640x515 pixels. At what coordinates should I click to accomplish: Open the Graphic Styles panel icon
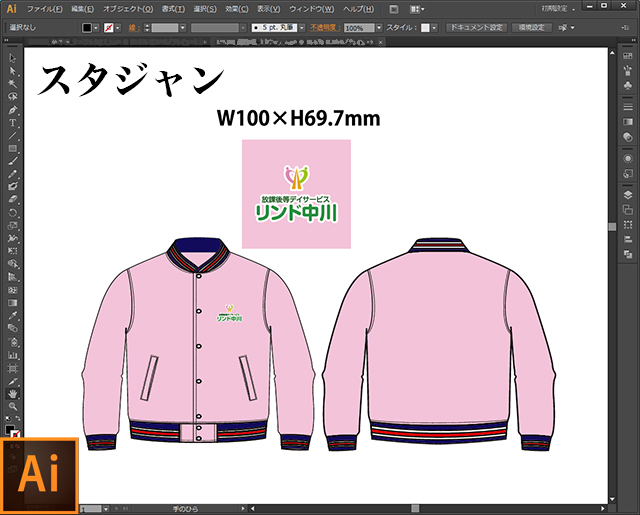(x=628, y=173)
